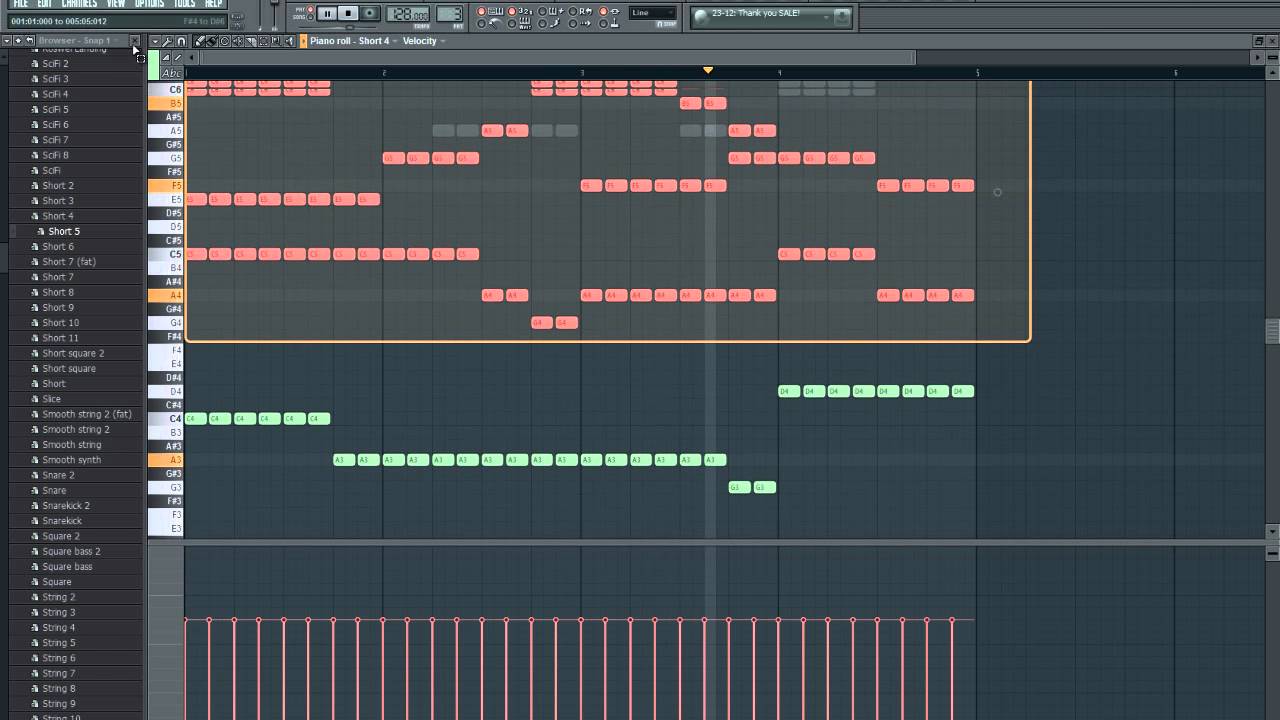
Task: Select the delete tool in piano roll toolbar
Action: [224, 41]
